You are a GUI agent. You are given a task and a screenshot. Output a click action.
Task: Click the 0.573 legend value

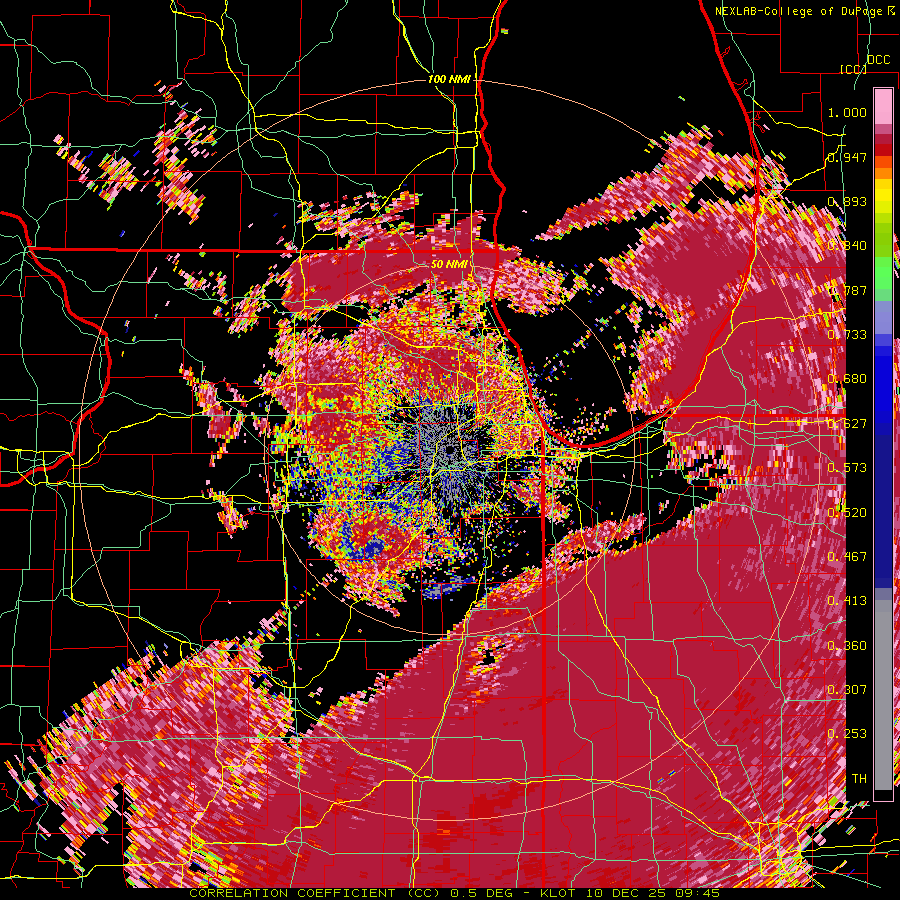[847, 468]
